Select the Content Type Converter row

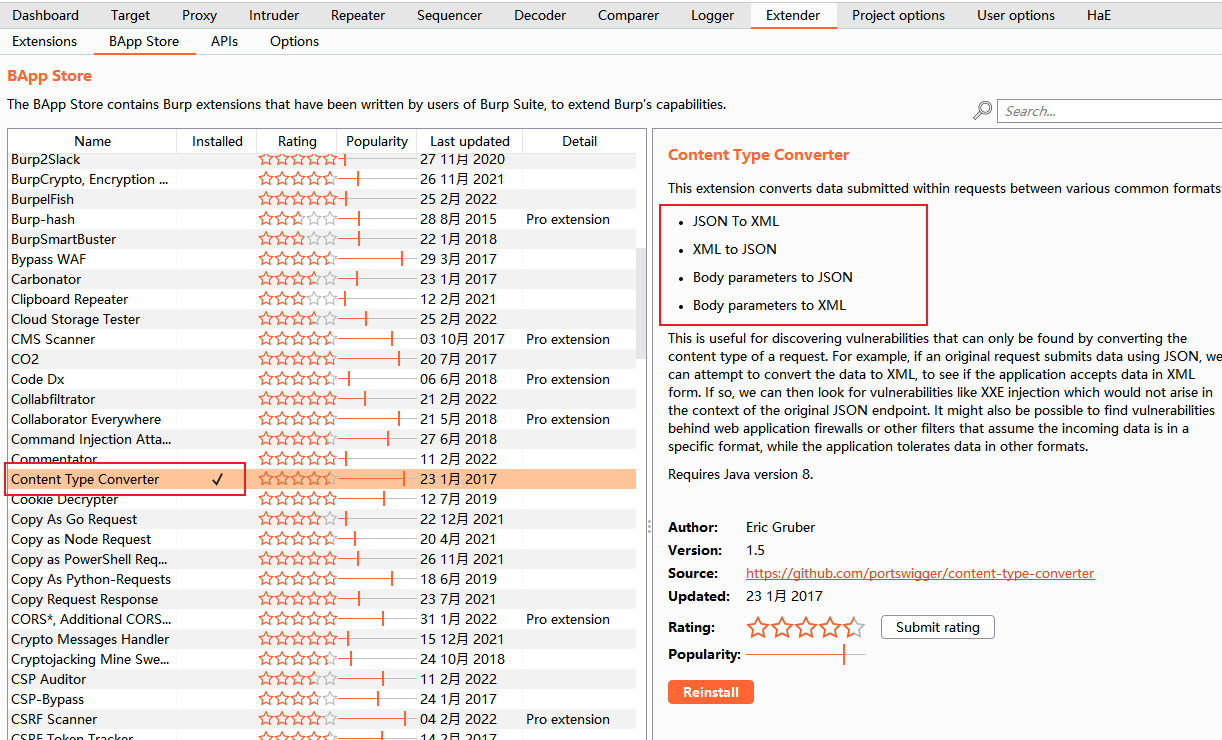(x=322, y=479)
